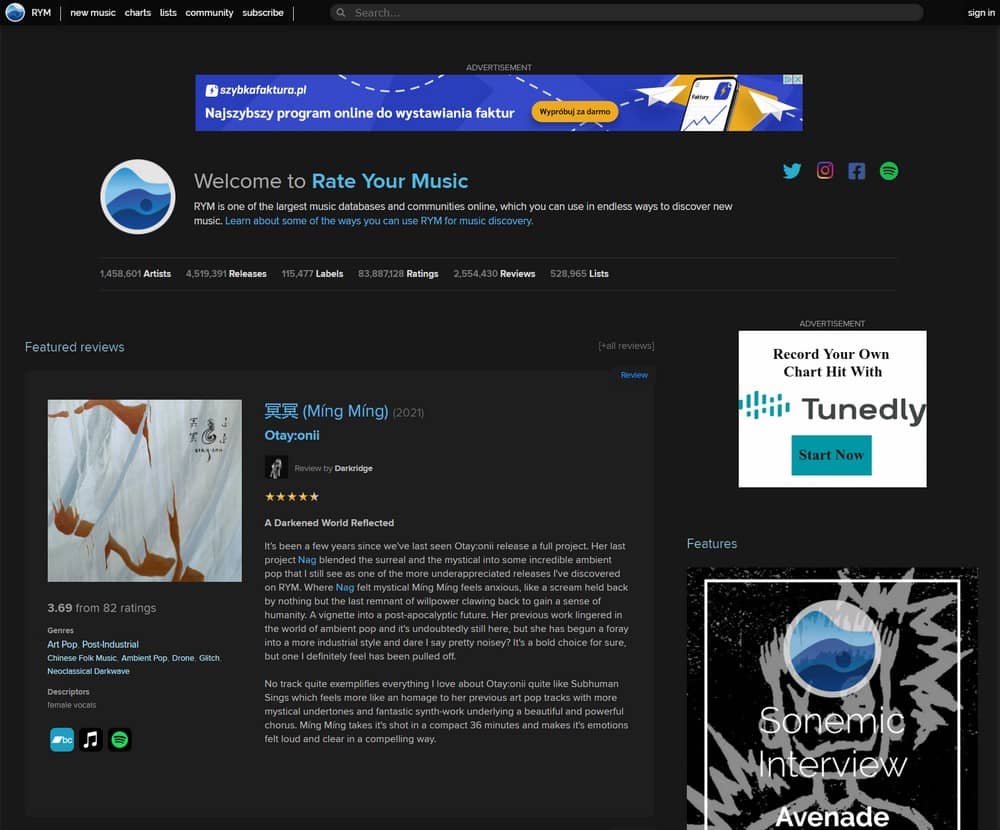Click the Rate Your Music heading link
1000x830 pixels.
pos(390,181)
